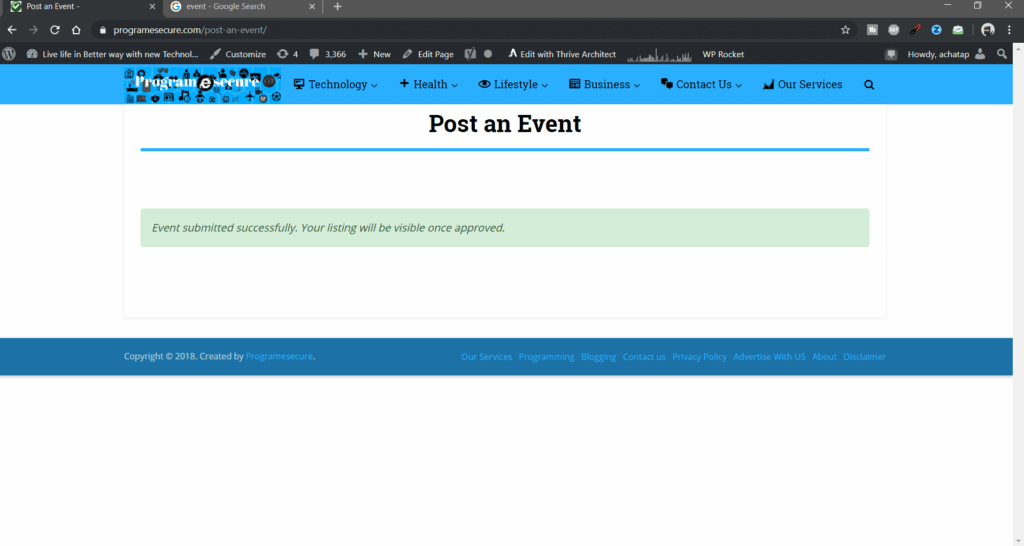Screen dimensions: 1024x546
Task: Open the WordPress logo admin menu
Action: (9, 54)
